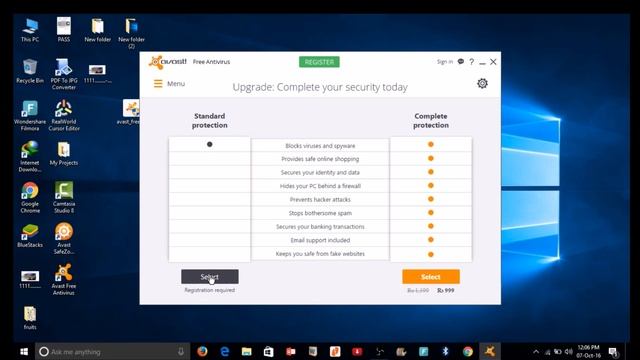Click the green REGISTER button
The image size is (640, 360).
tap(319, 62)
